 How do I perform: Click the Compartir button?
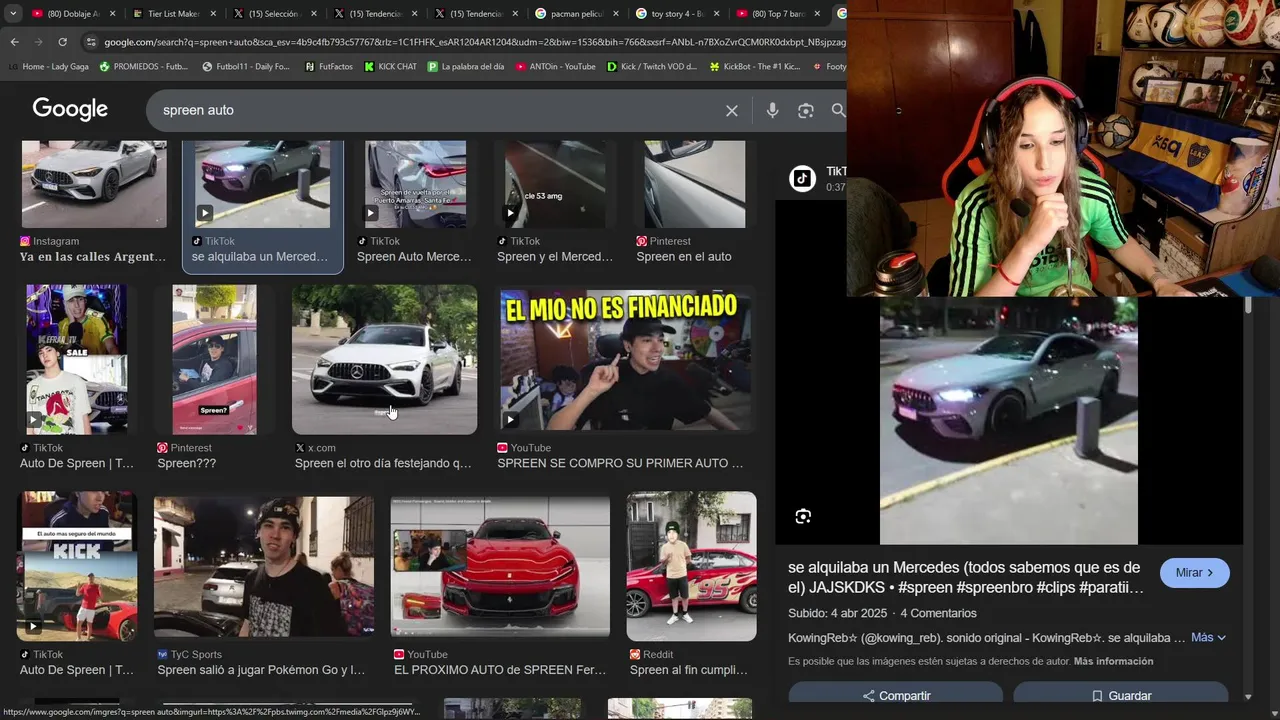pyautogui.click(x=895, y=695)
